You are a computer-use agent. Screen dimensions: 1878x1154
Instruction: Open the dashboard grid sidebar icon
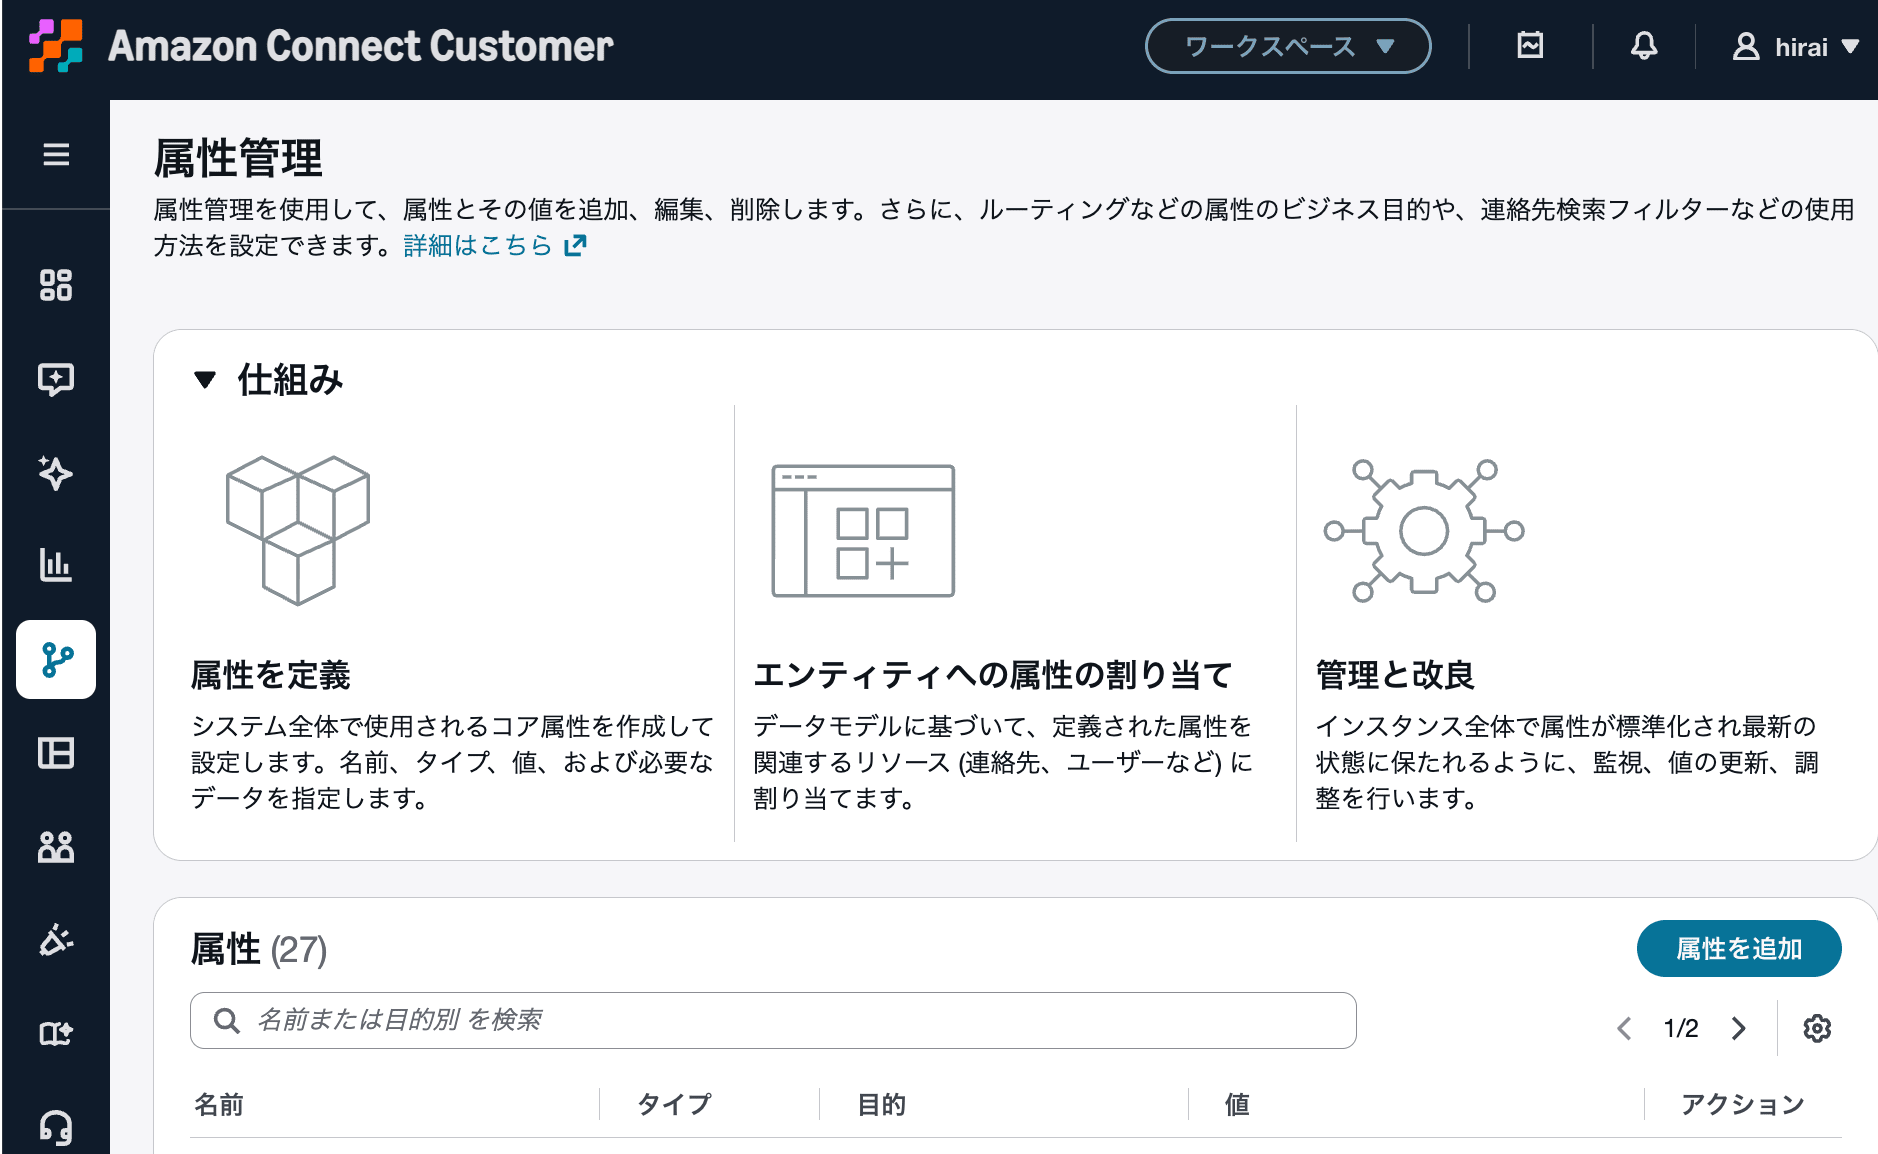56,285
